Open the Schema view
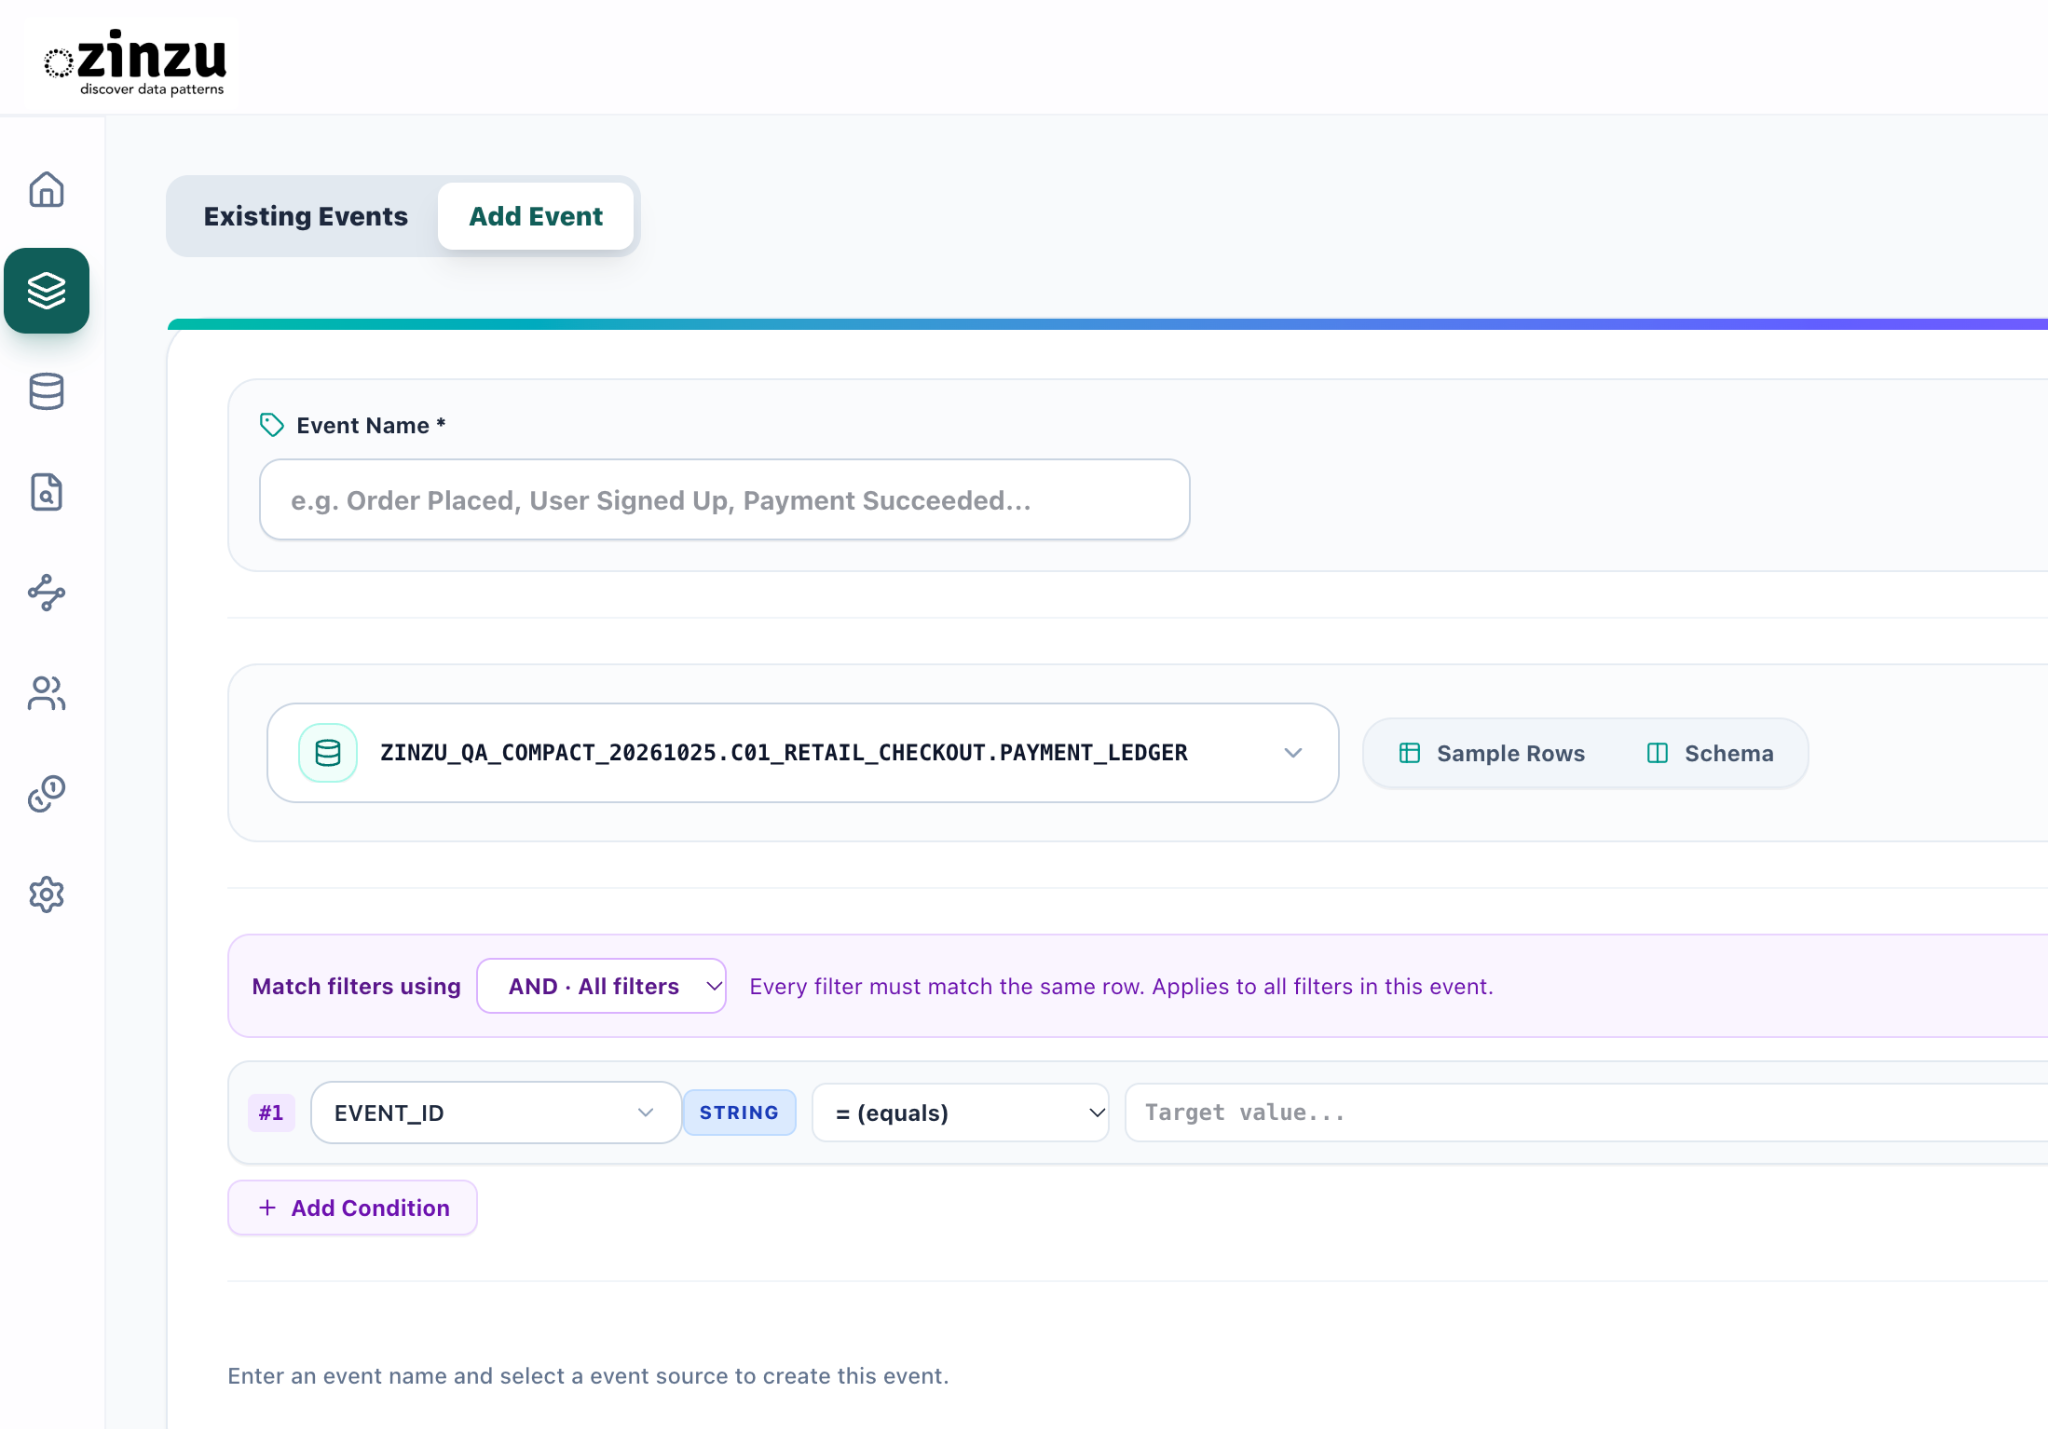This screenshot has height=1429, width=2048. pos(1710,753)
